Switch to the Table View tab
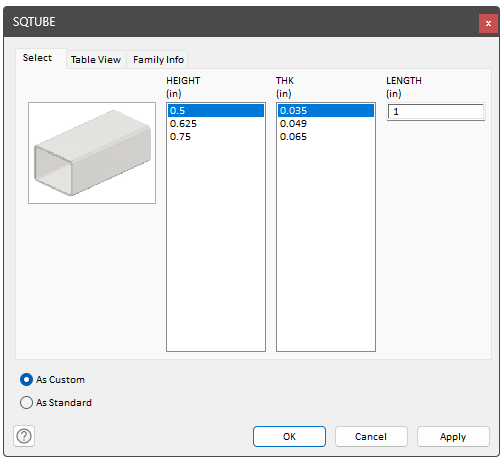Screen dimensions: 503x463 (96, 60)
